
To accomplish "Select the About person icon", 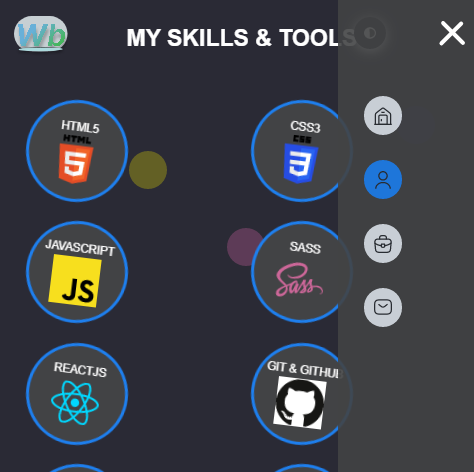I will 383,180.
